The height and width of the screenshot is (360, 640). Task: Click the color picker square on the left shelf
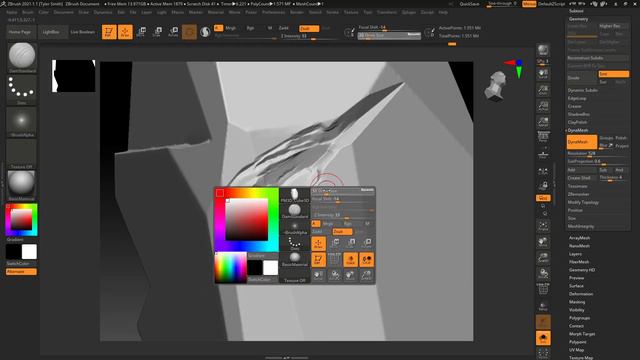(22, 220)
